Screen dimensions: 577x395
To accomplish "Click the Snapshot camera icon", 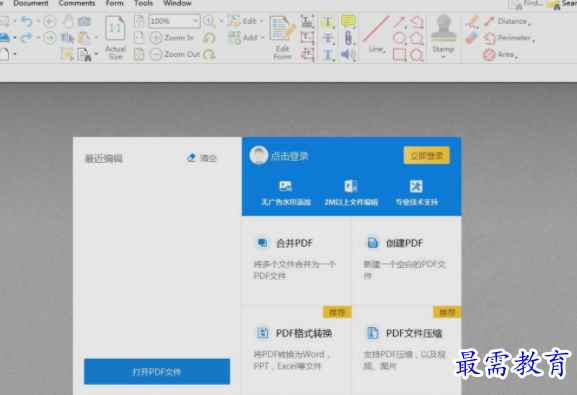I will click(84, 21).
